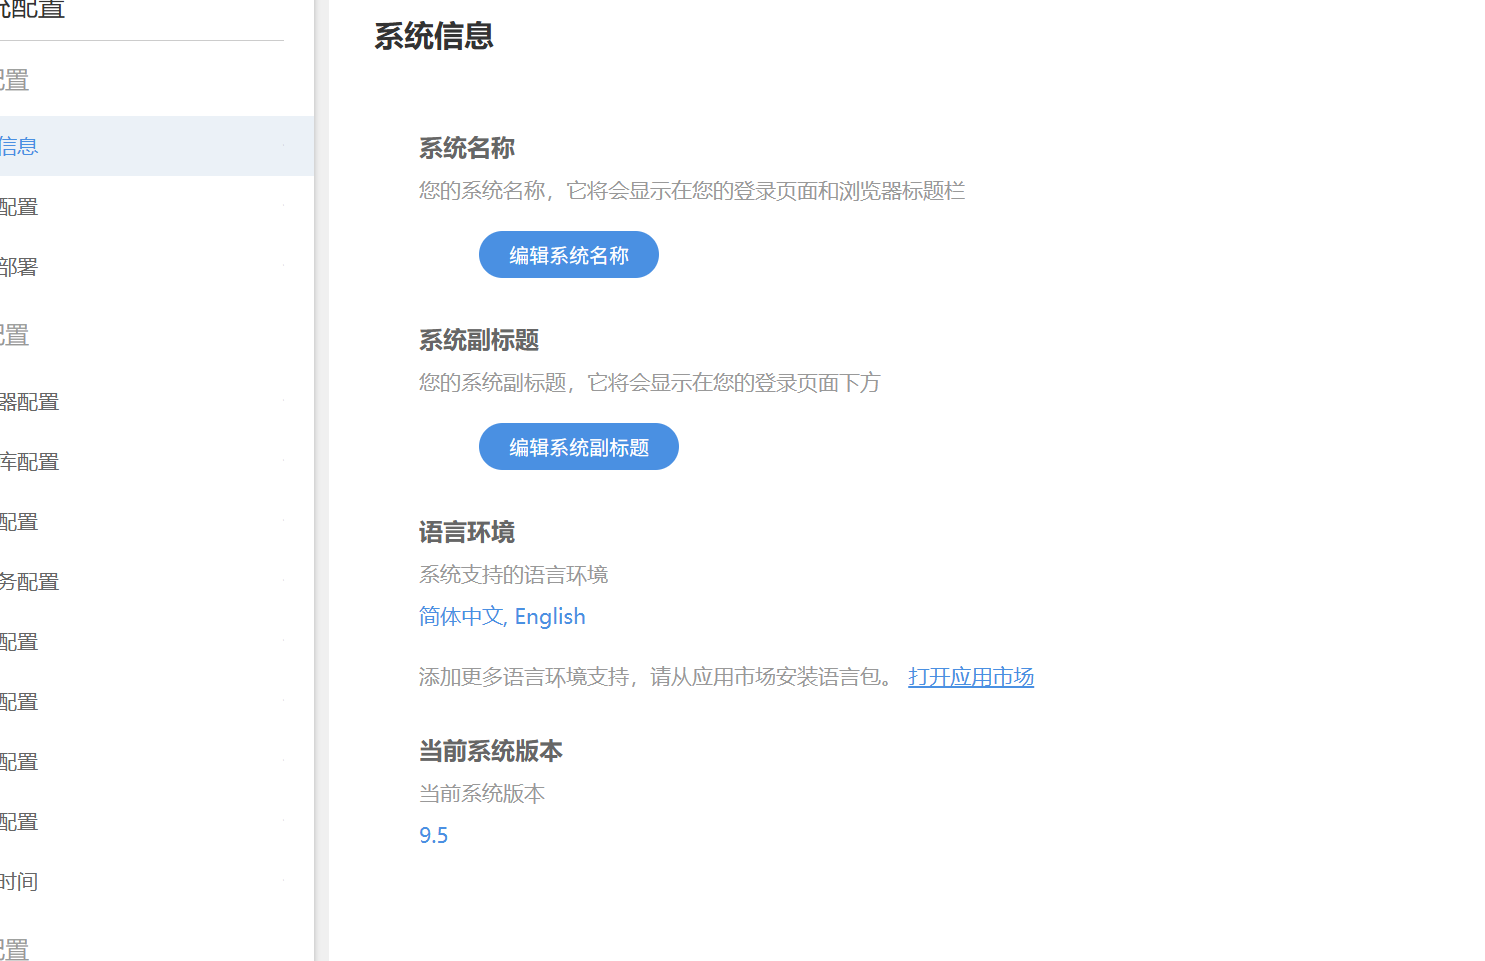
Task: Expand the 部署 entry chevron
Action: tap(283, 266)
